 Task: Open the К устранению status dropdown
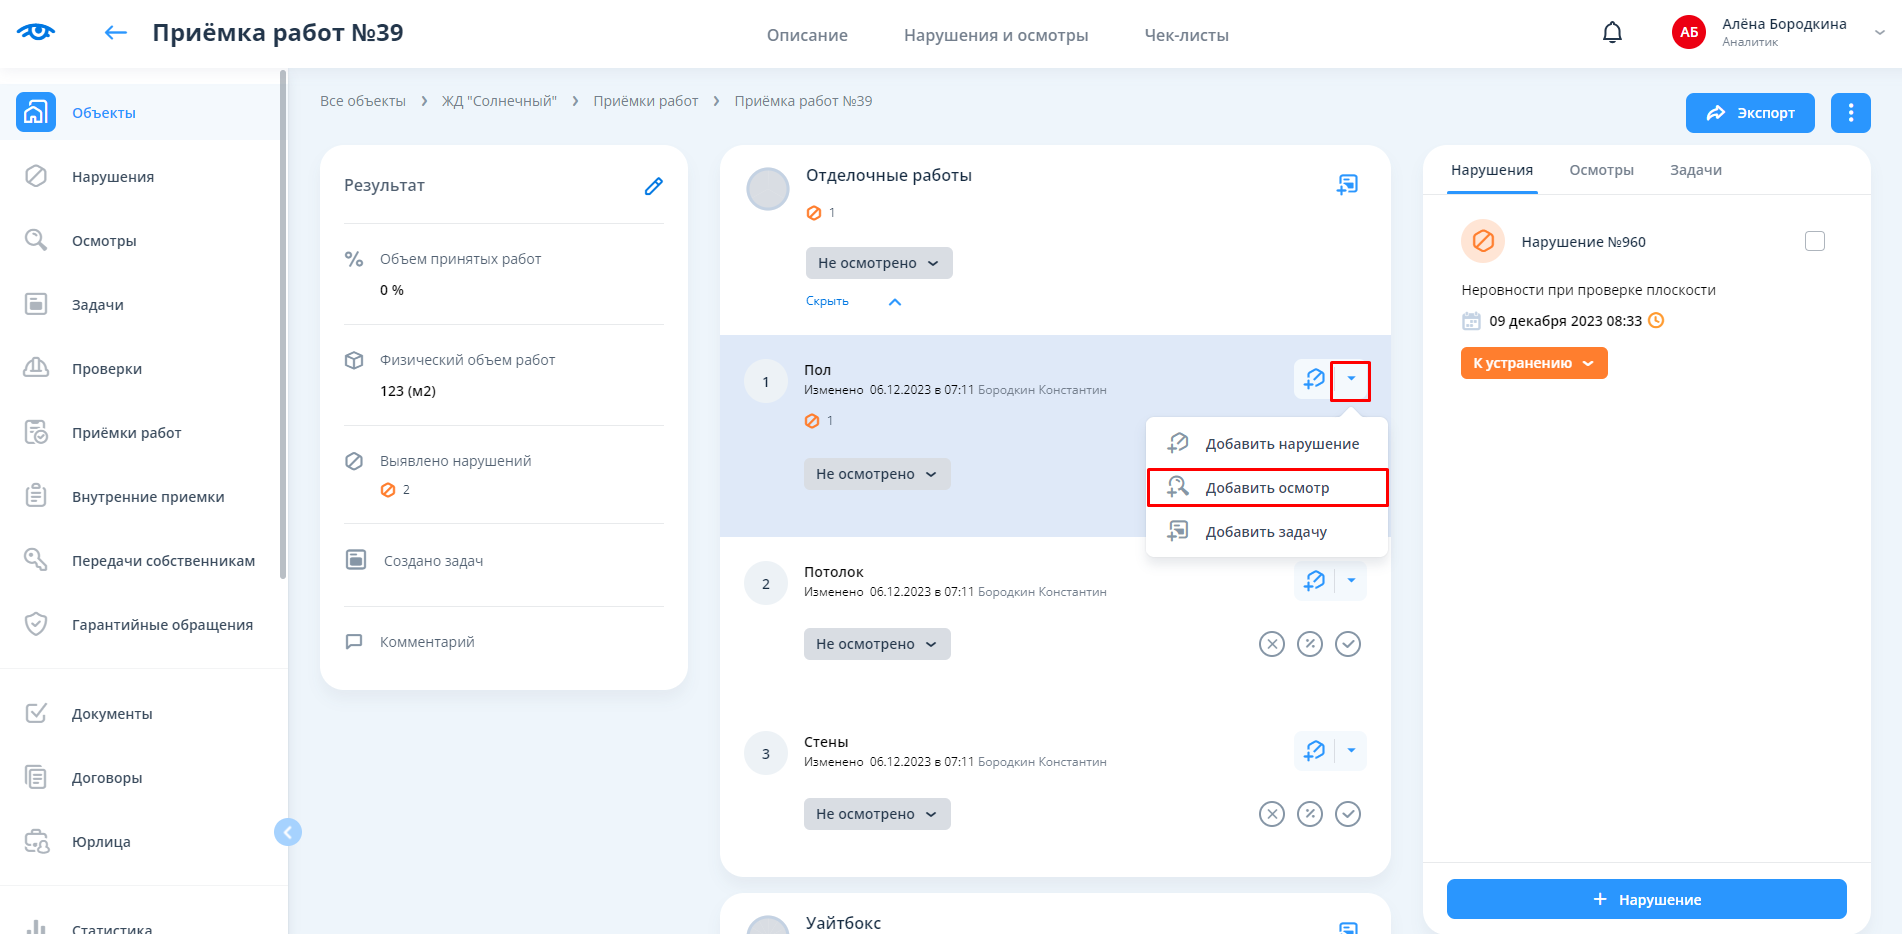click(1533, 363)
